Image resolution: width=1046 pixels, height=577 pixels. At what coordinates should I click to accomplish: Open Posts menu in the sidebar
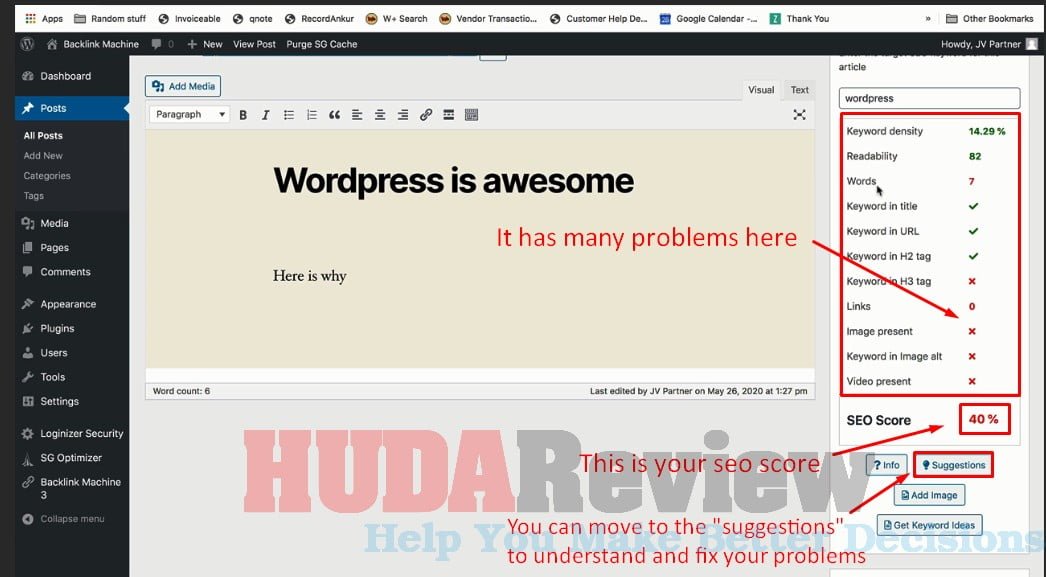click(72, 108)
